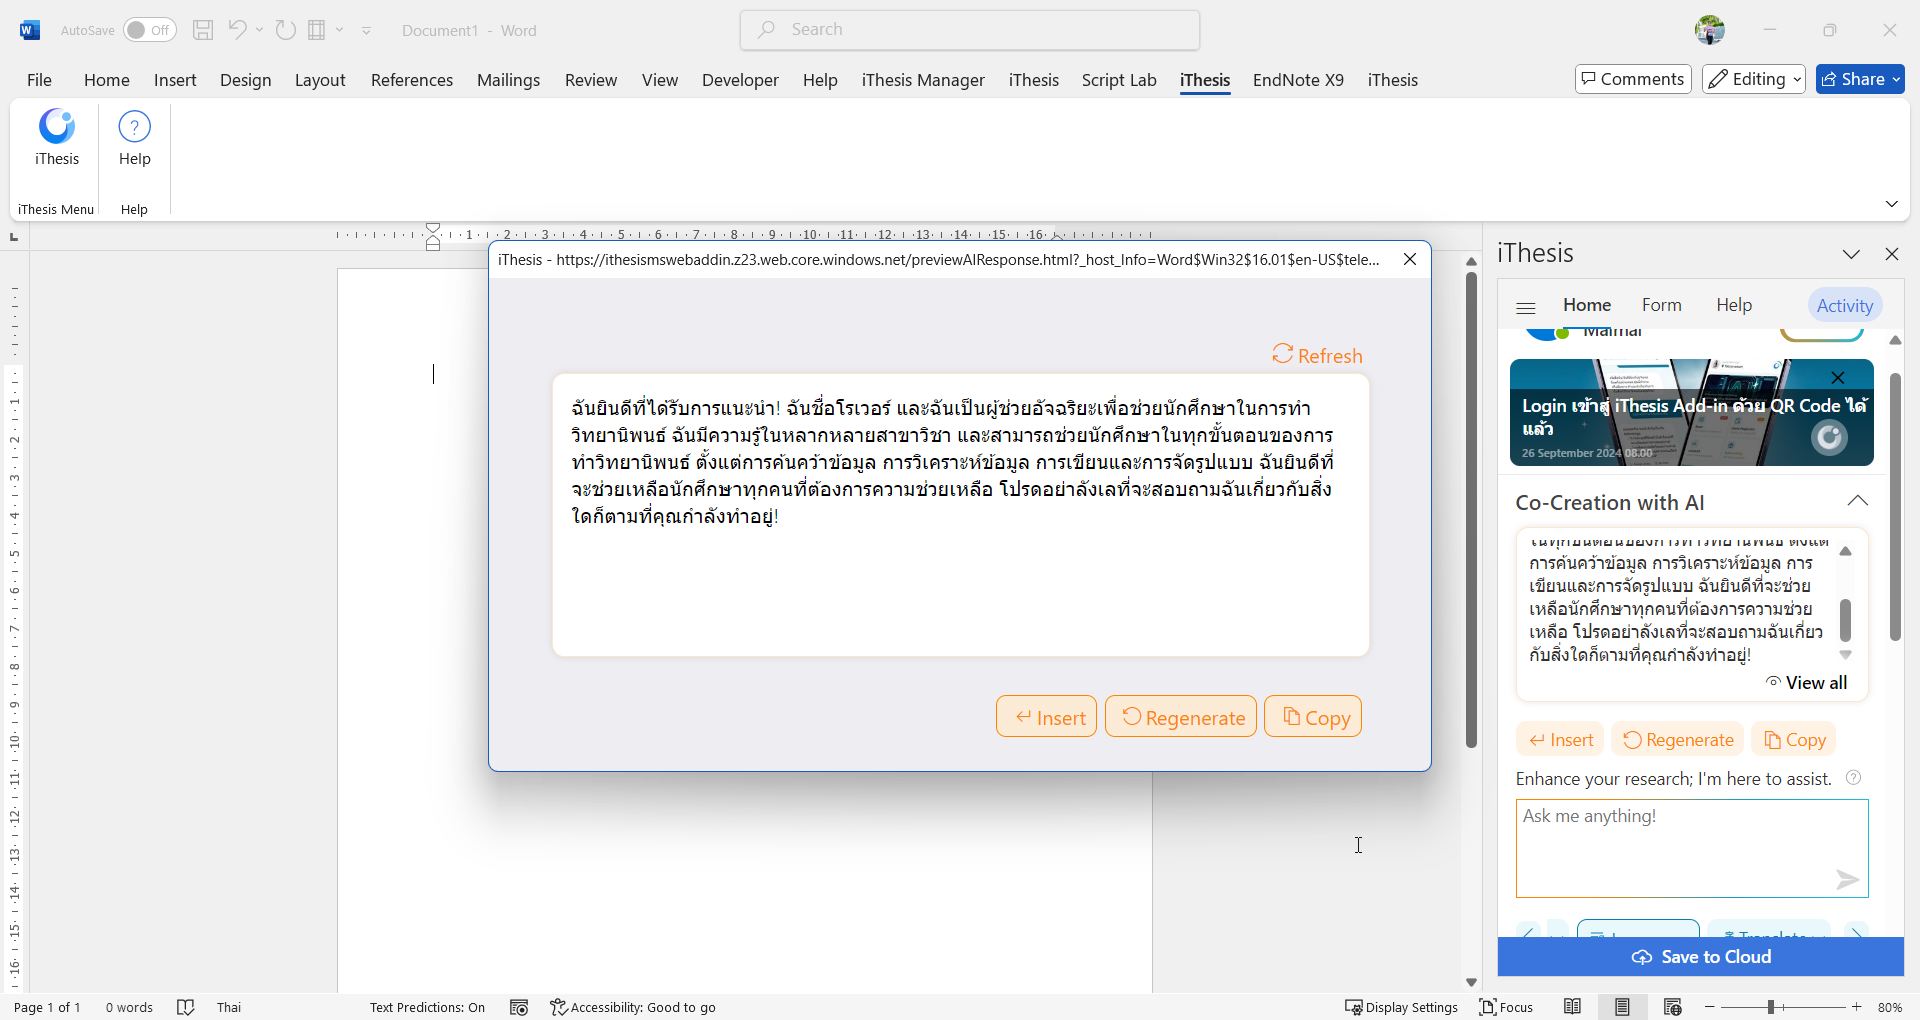Switch to the Mailings ribbon tab

coord(508,80)
